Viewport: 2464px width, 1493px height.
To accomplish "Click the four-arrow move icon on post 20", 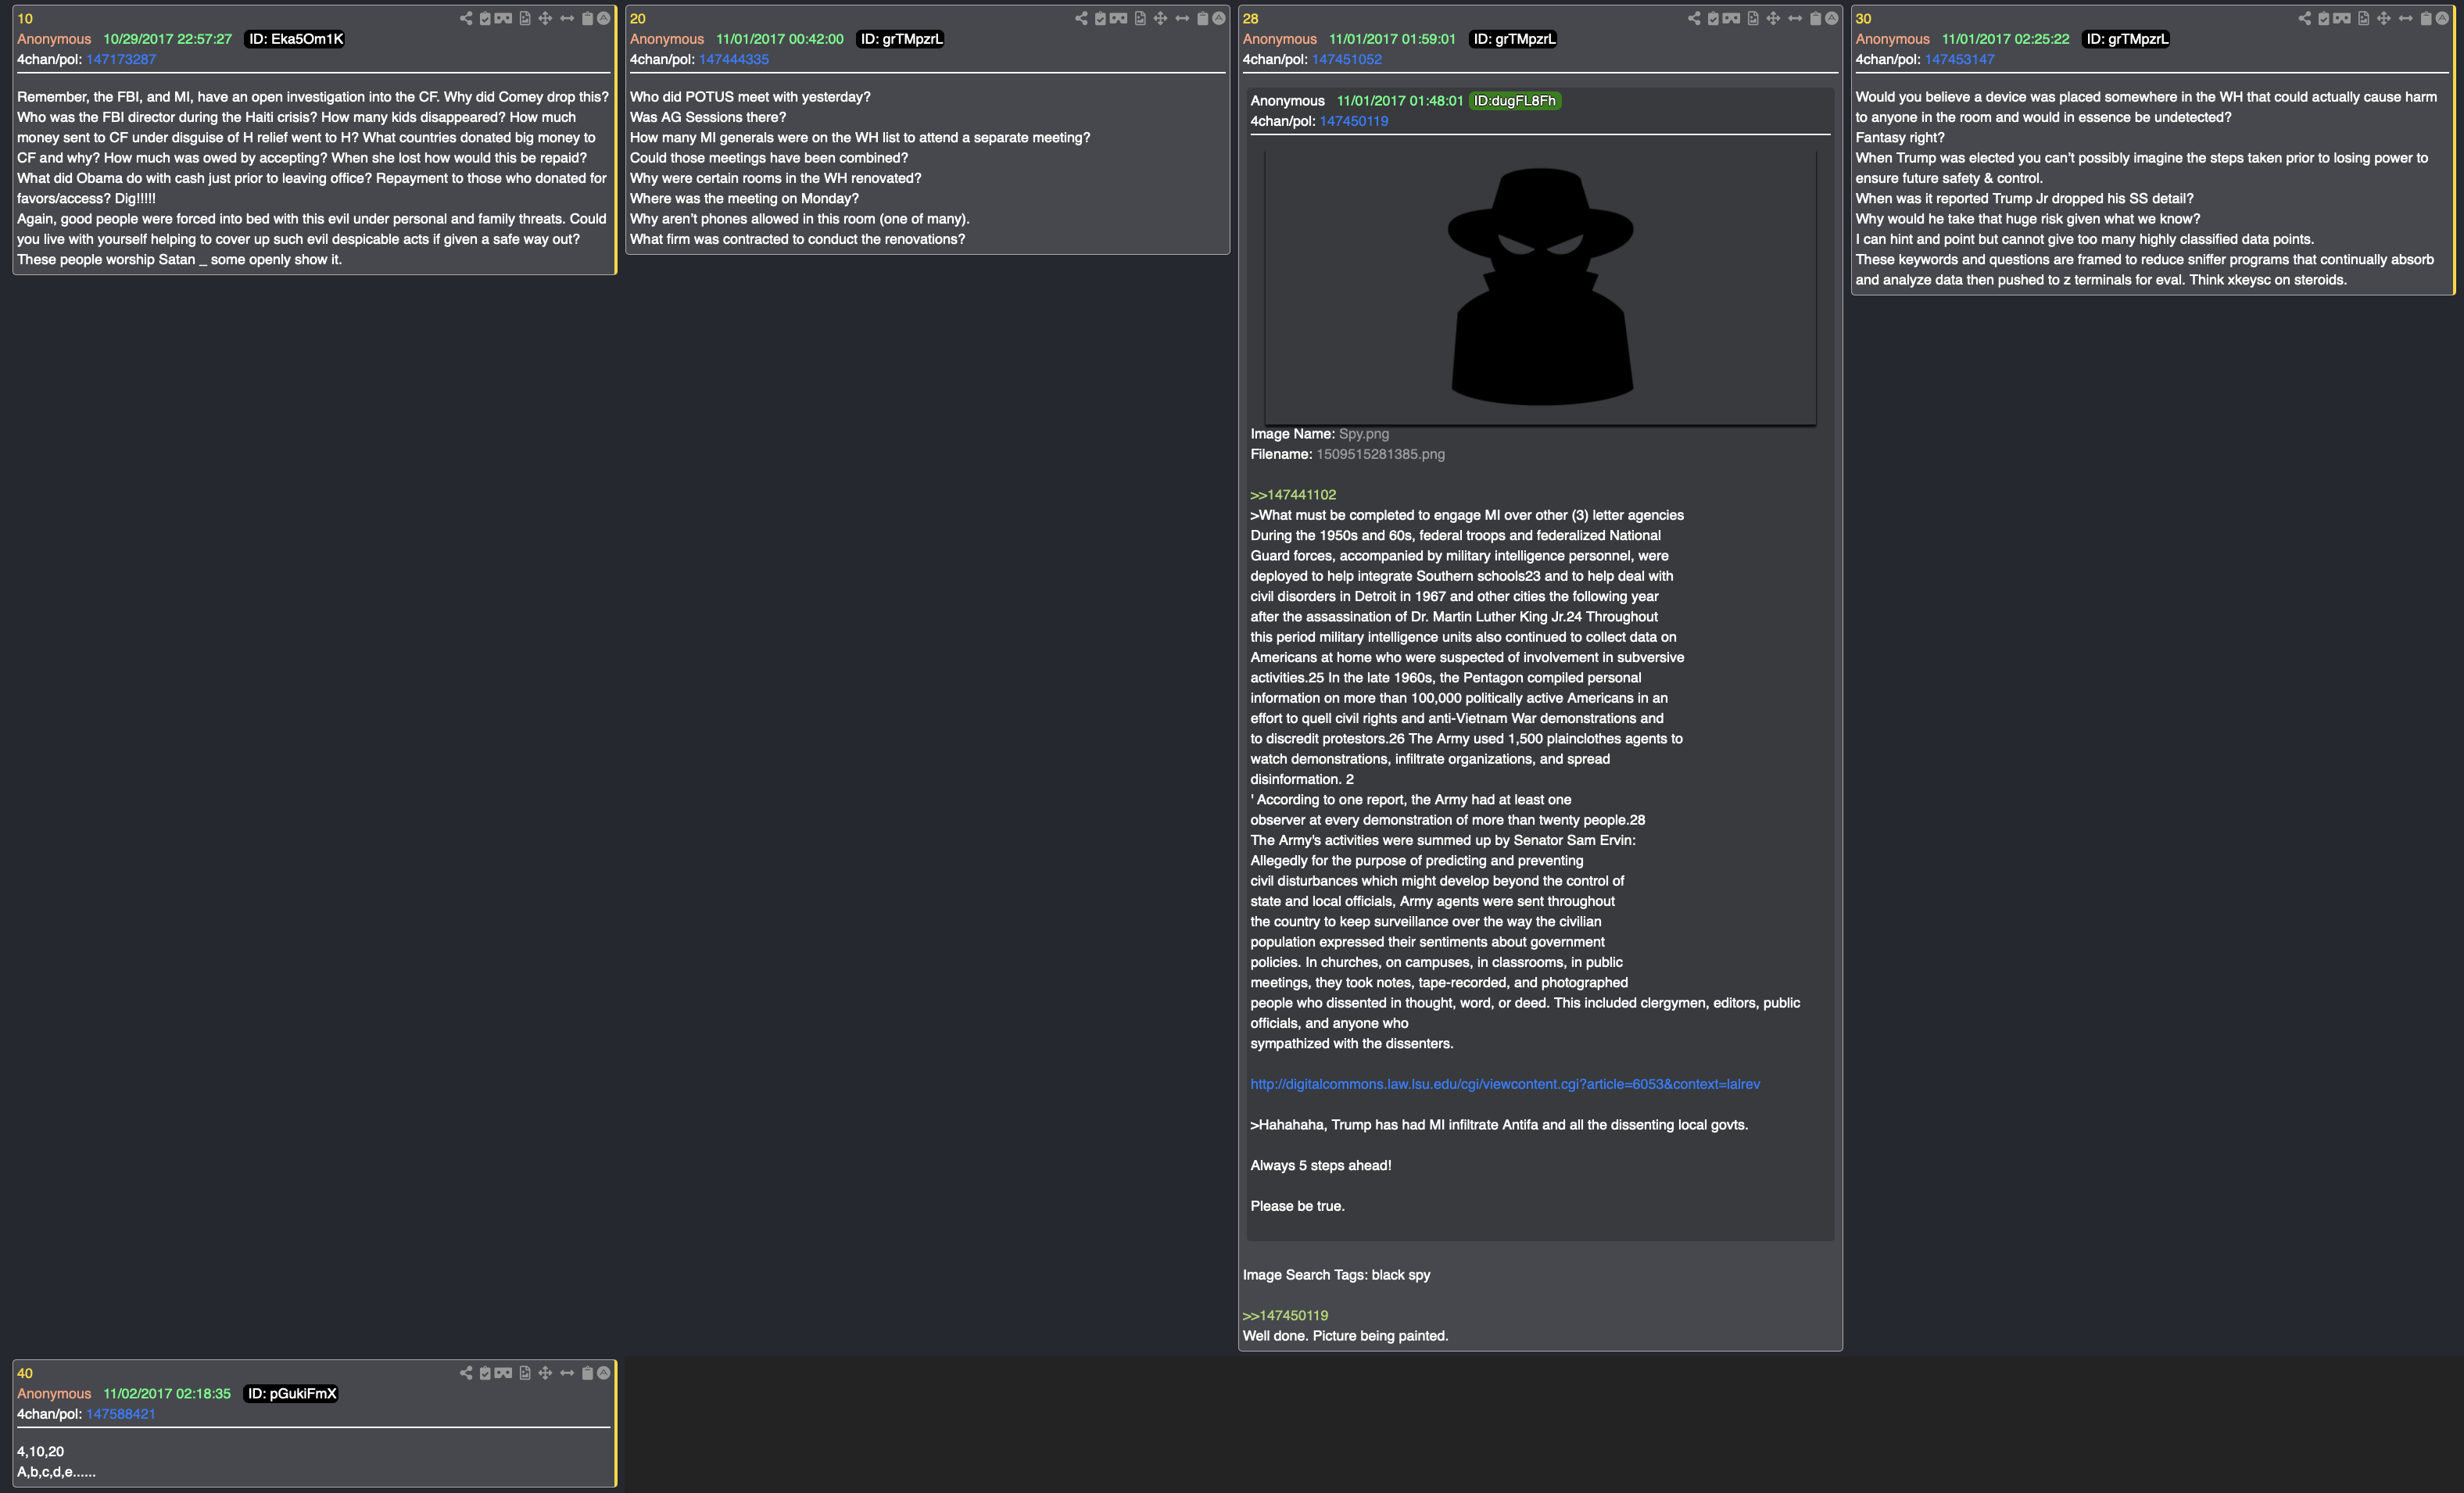I will [1160, 18].
